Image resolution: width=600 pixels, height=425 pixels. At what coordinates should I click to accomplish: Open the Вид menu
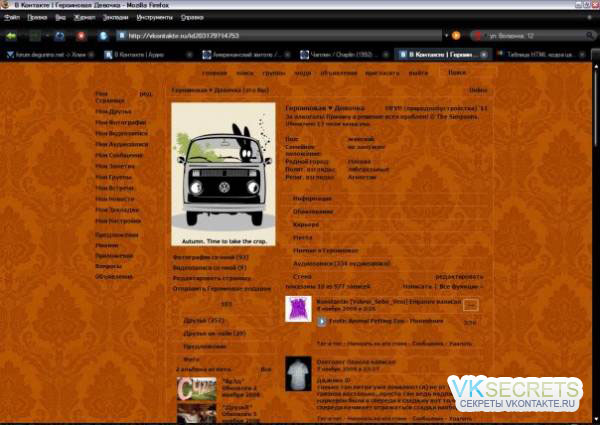tap(60, 17)
